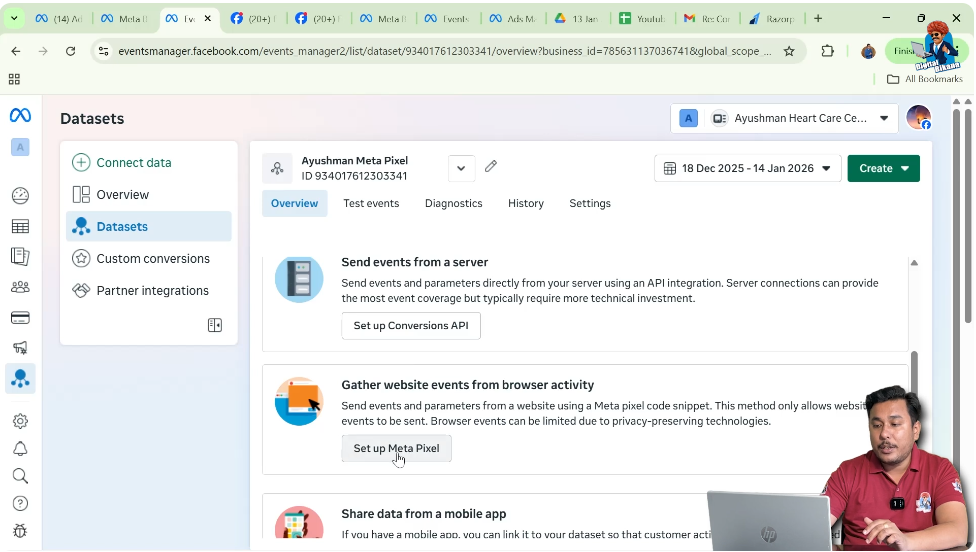Screen dimensions: 976x552
Task: Click the Set up Conversions API button
Action: click(411, 325)
